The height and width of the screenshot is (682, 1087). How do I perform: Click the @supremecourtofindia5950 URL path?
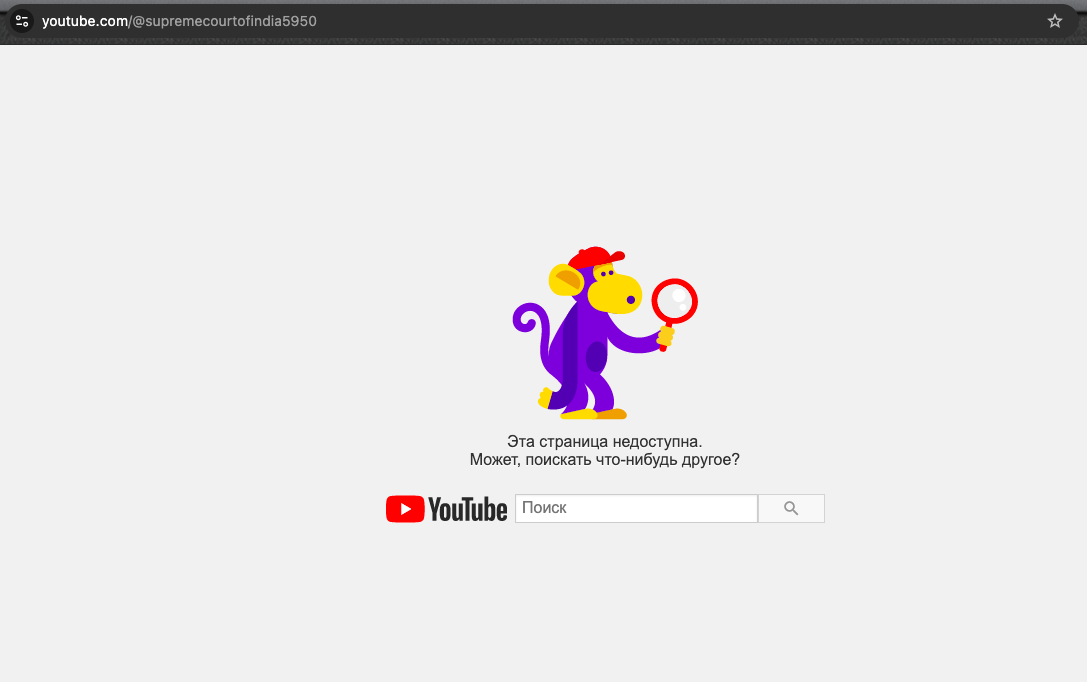point(224,21)
